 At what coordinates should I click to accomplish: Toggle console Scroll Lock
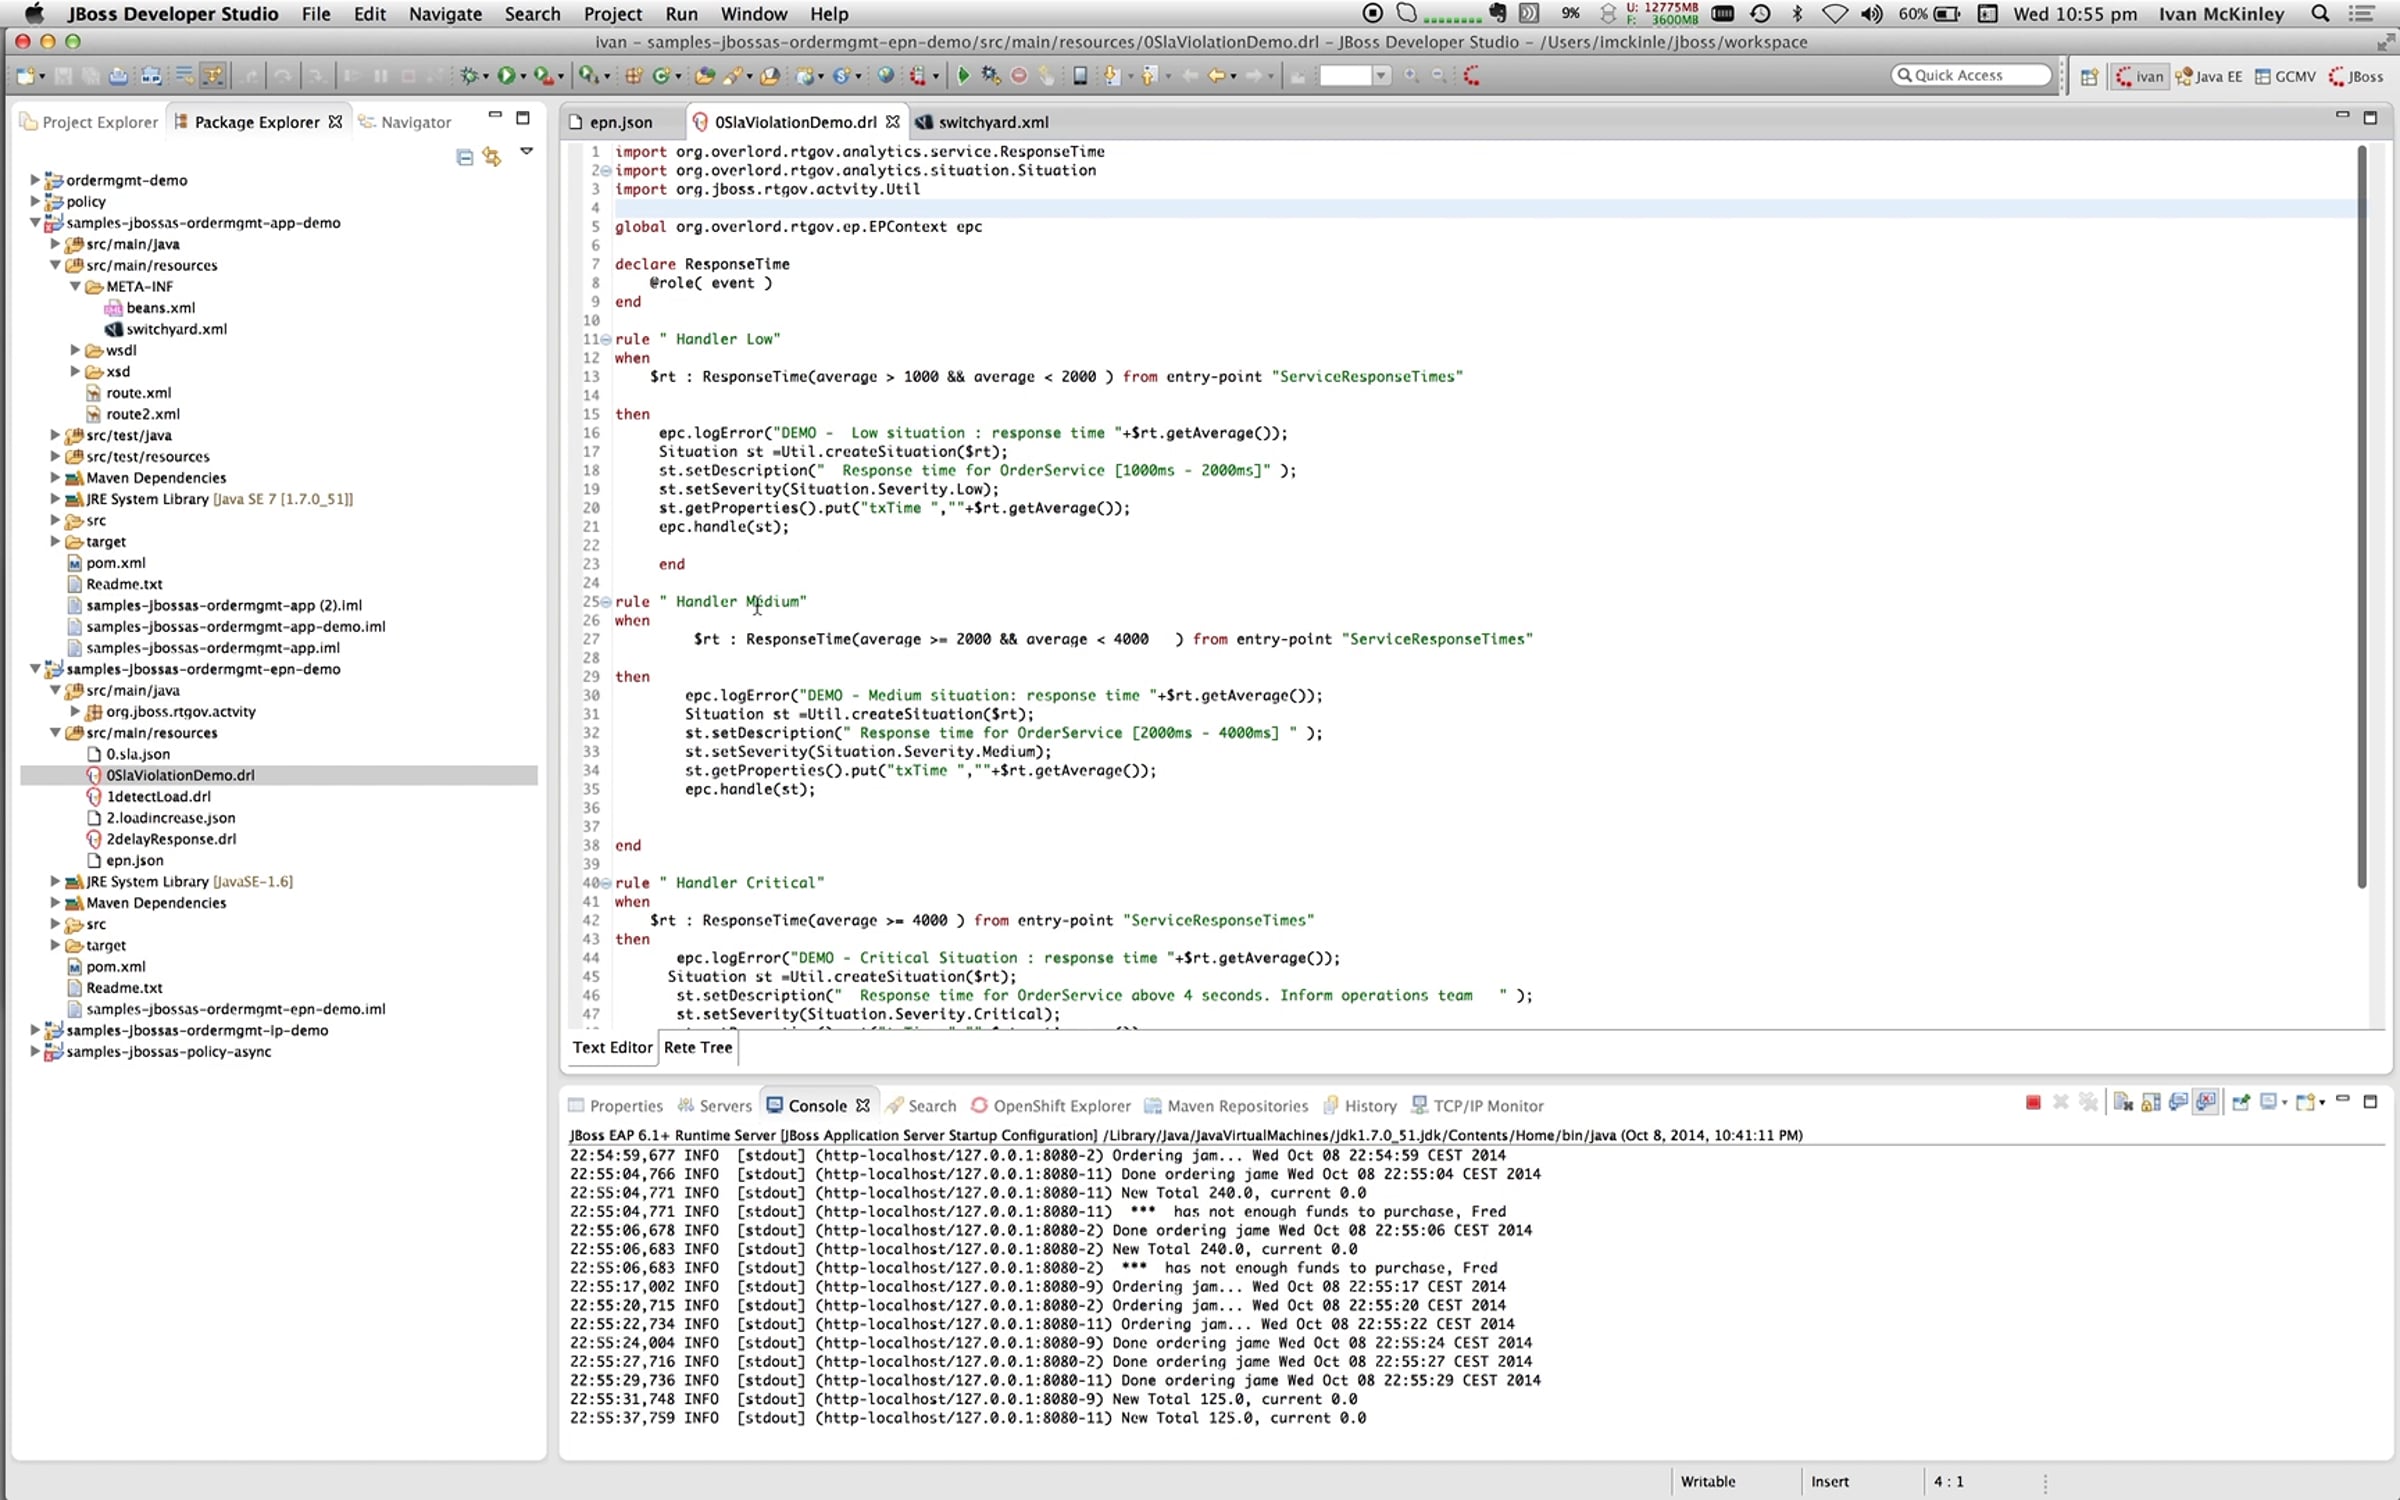click(x=2151, y=1102)
